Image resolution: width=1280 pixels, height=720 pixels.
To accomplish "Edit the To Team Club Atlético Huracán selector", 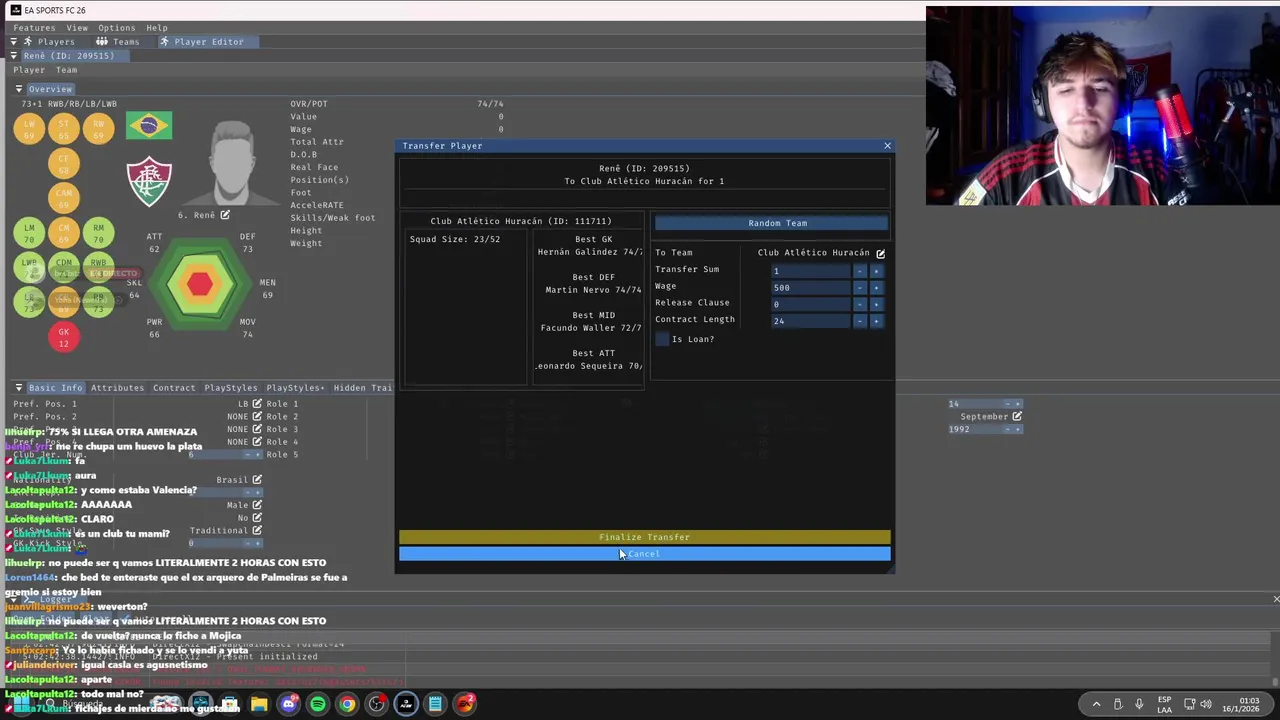I will tap(880, 253).
